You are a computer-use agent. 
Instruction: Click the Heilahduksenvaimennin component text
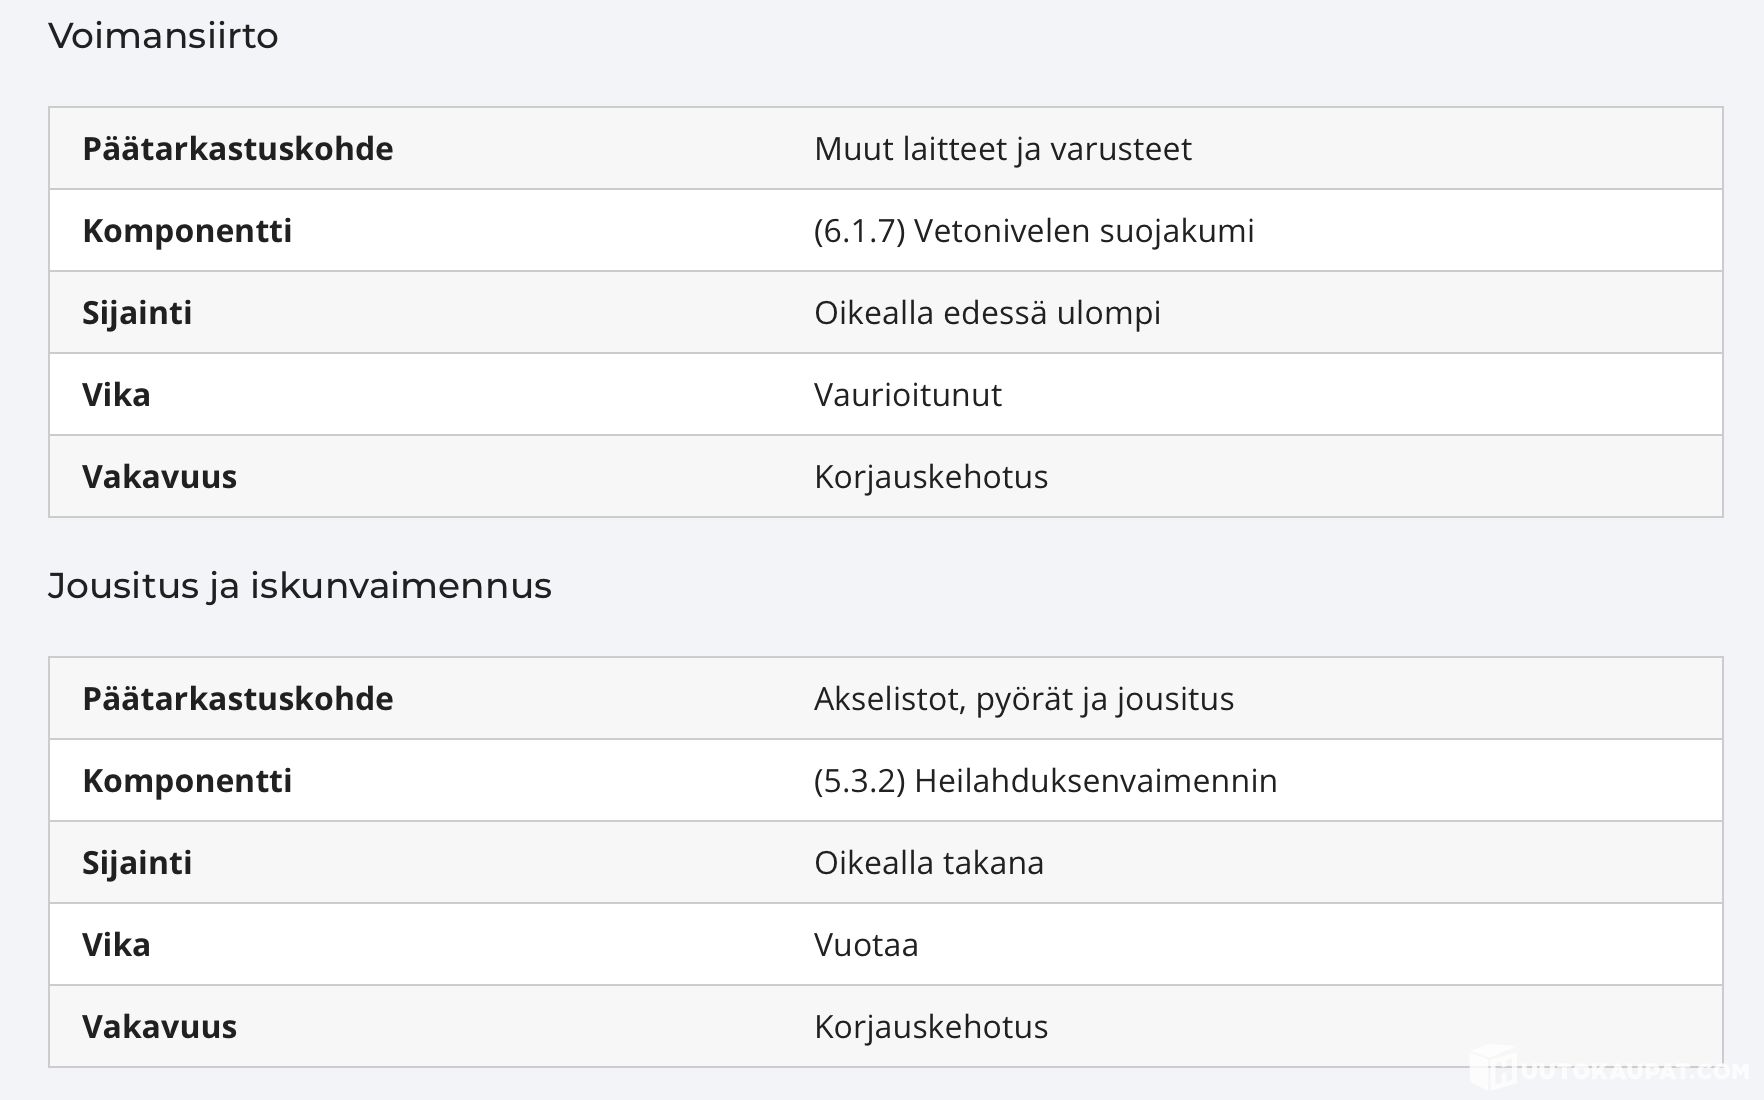click(1046, 781)
